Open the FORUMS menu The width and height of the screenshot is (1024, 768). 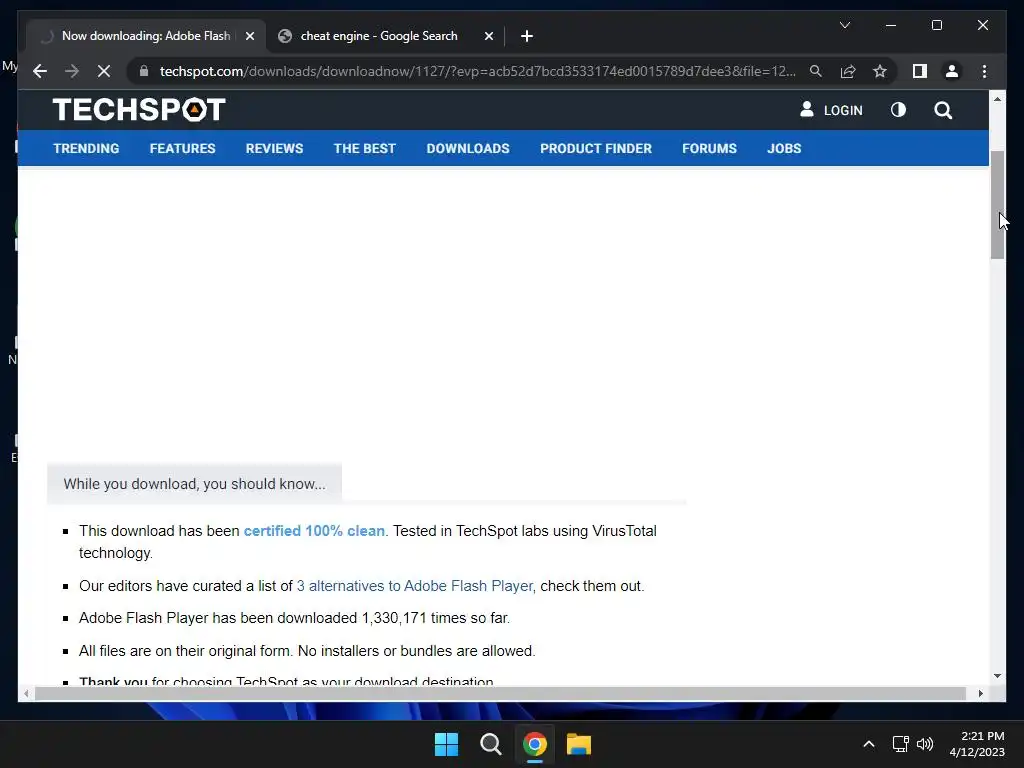click(709, 148)
